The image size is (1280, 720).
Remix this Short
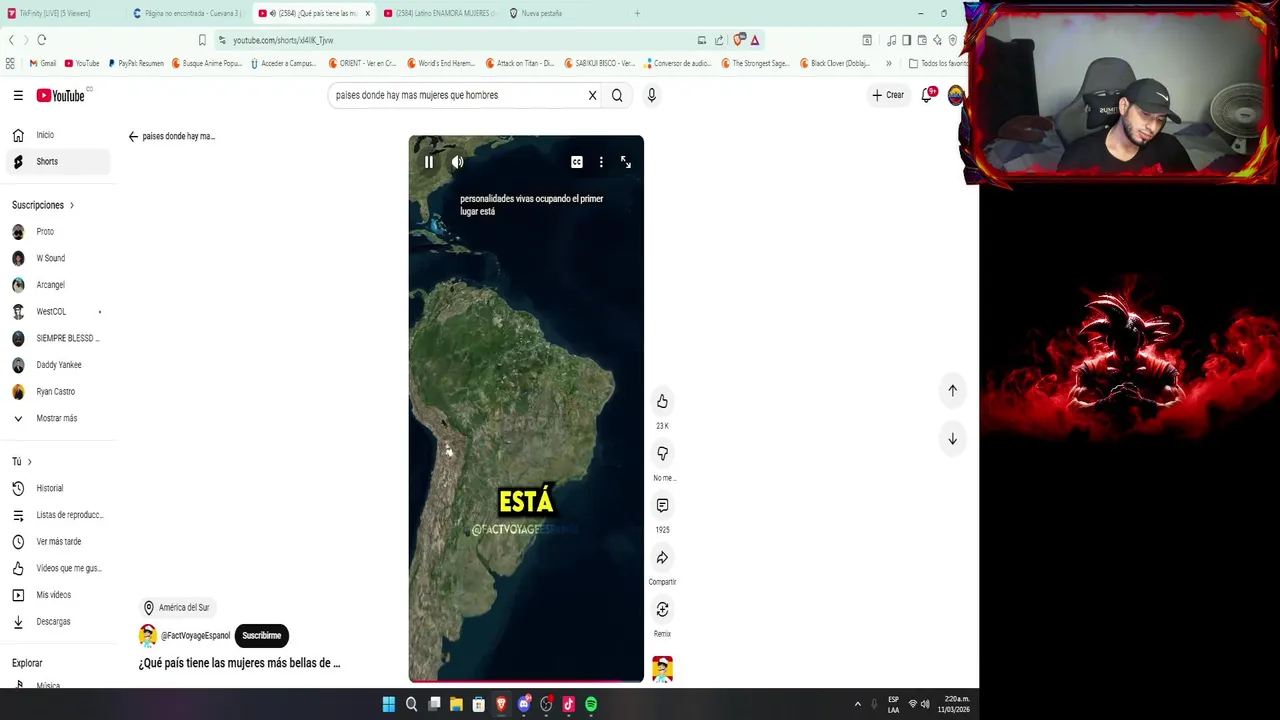click(x=662, y=609)
